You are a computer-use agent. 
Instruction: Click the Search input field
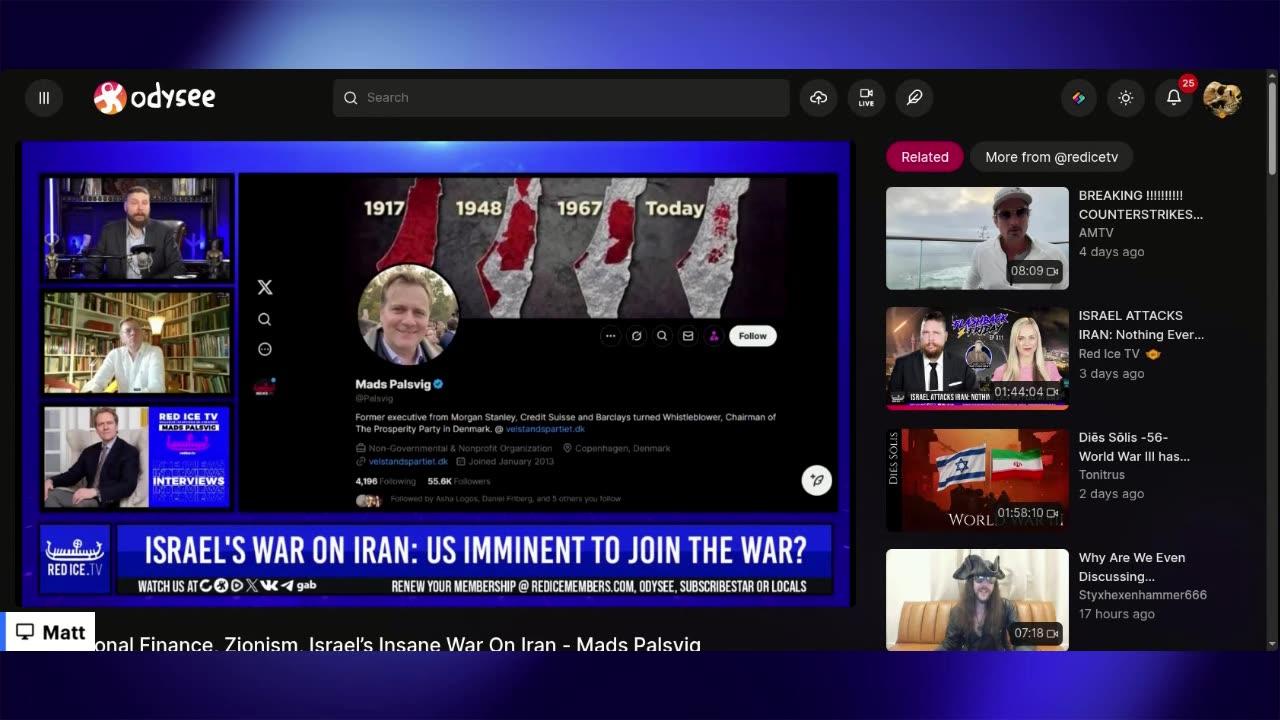coord(561,98)
